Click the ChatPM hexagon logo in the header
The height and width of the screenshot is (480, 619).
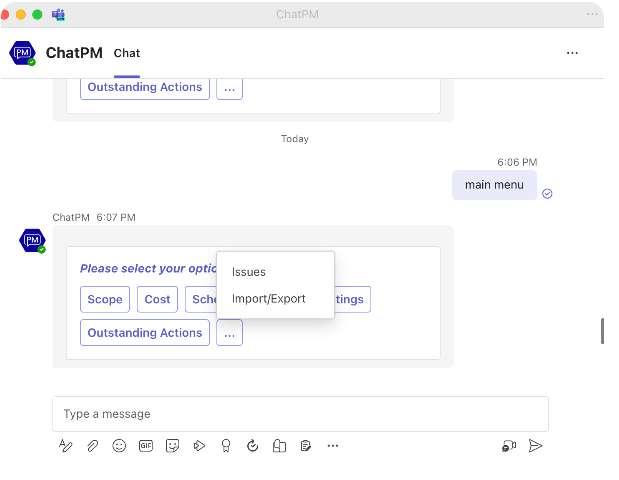coord(23,53)
